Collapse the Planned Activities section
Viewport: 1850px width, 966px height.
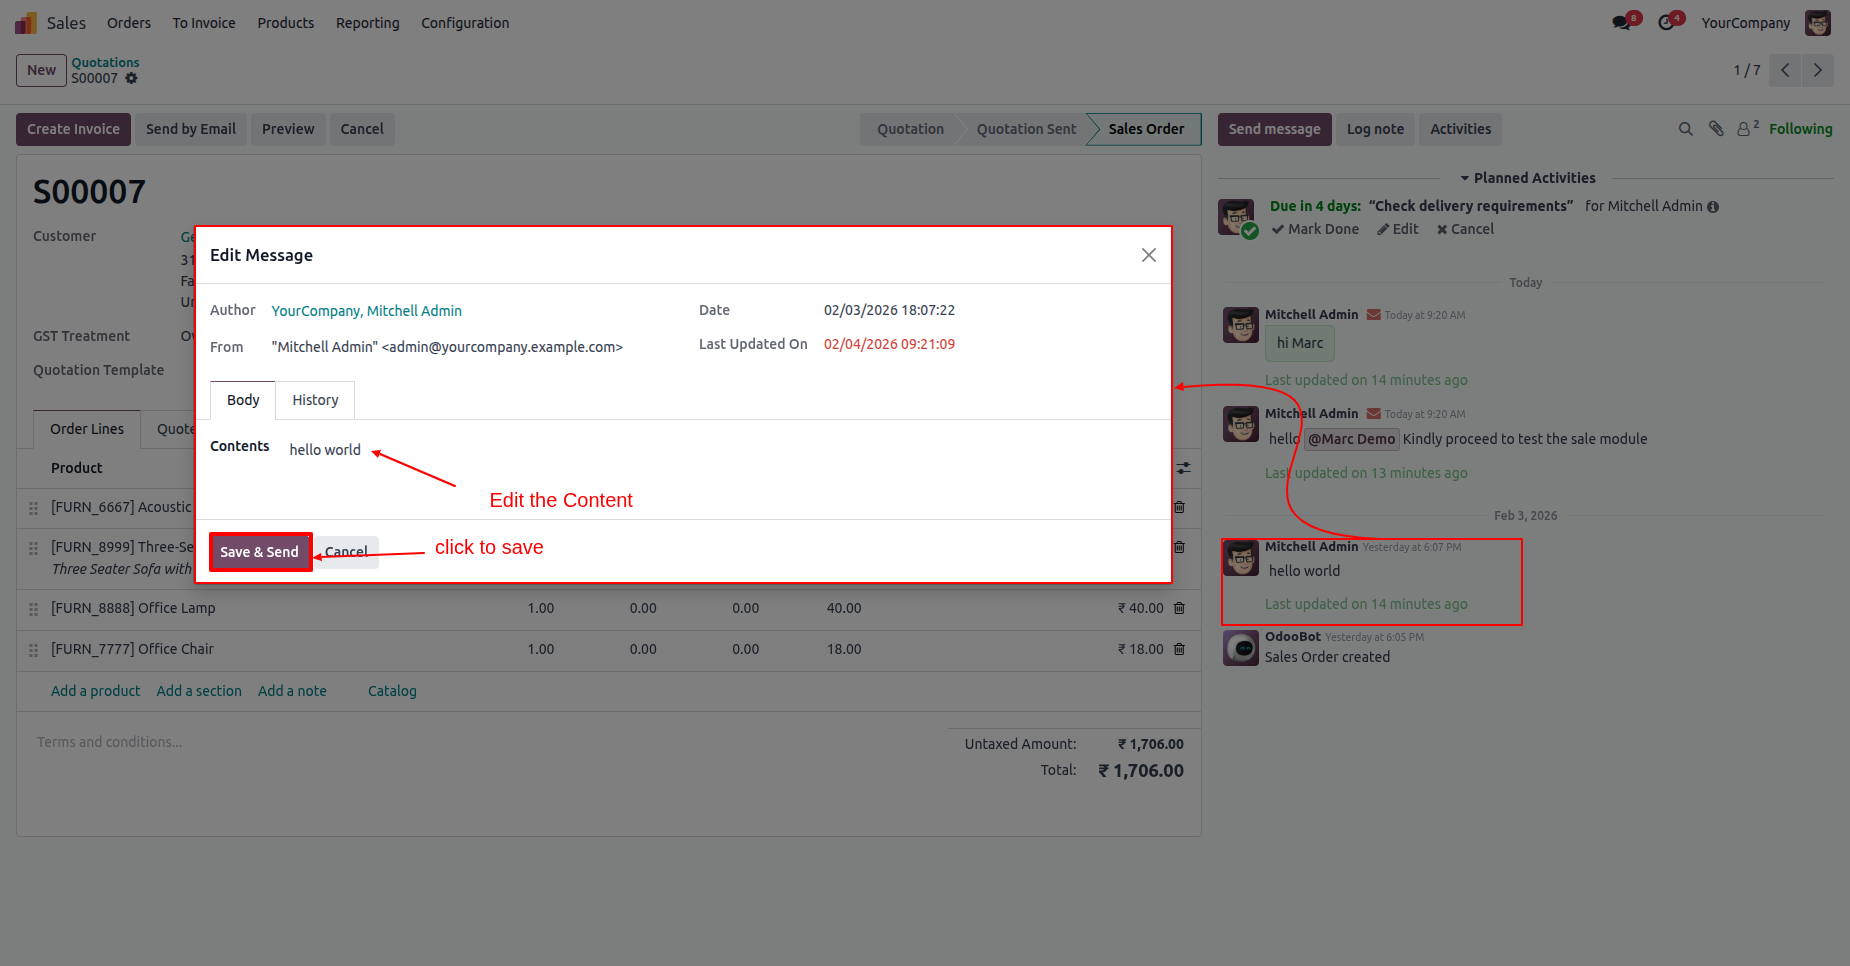1527,178
